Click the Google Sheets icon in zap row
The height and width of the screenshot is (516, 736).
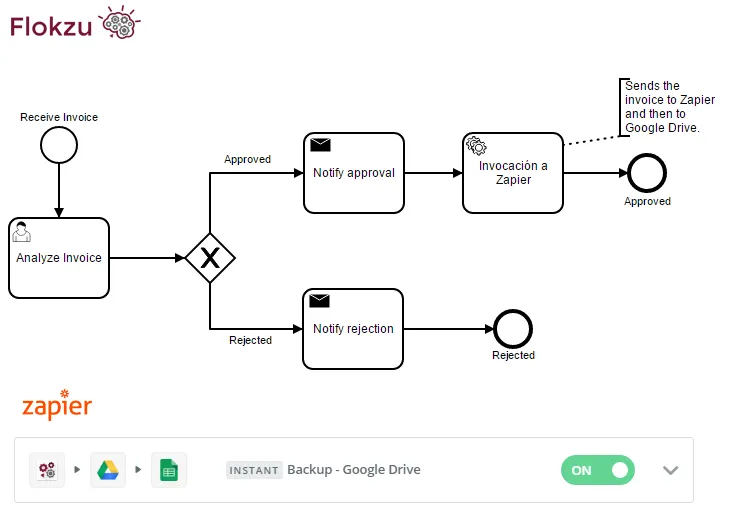pos(169,470)
